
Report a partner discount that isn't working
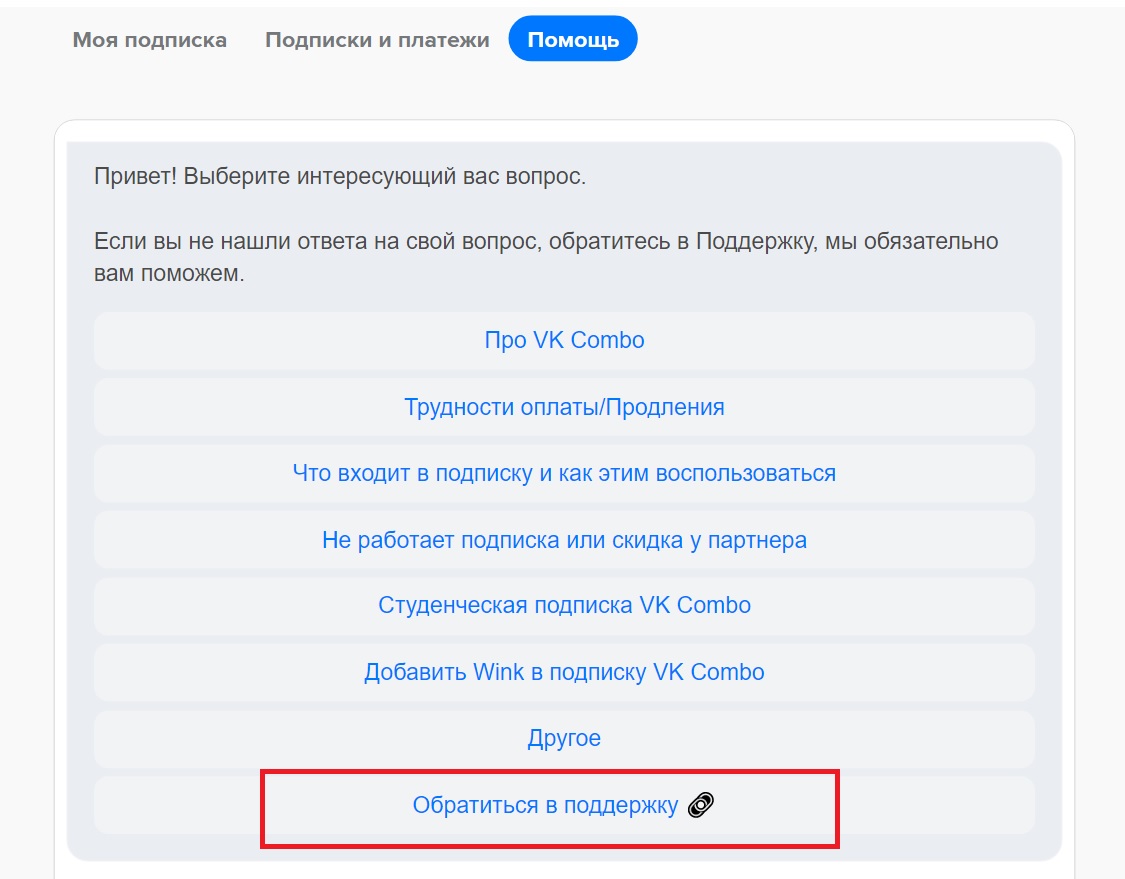point(564,540)
